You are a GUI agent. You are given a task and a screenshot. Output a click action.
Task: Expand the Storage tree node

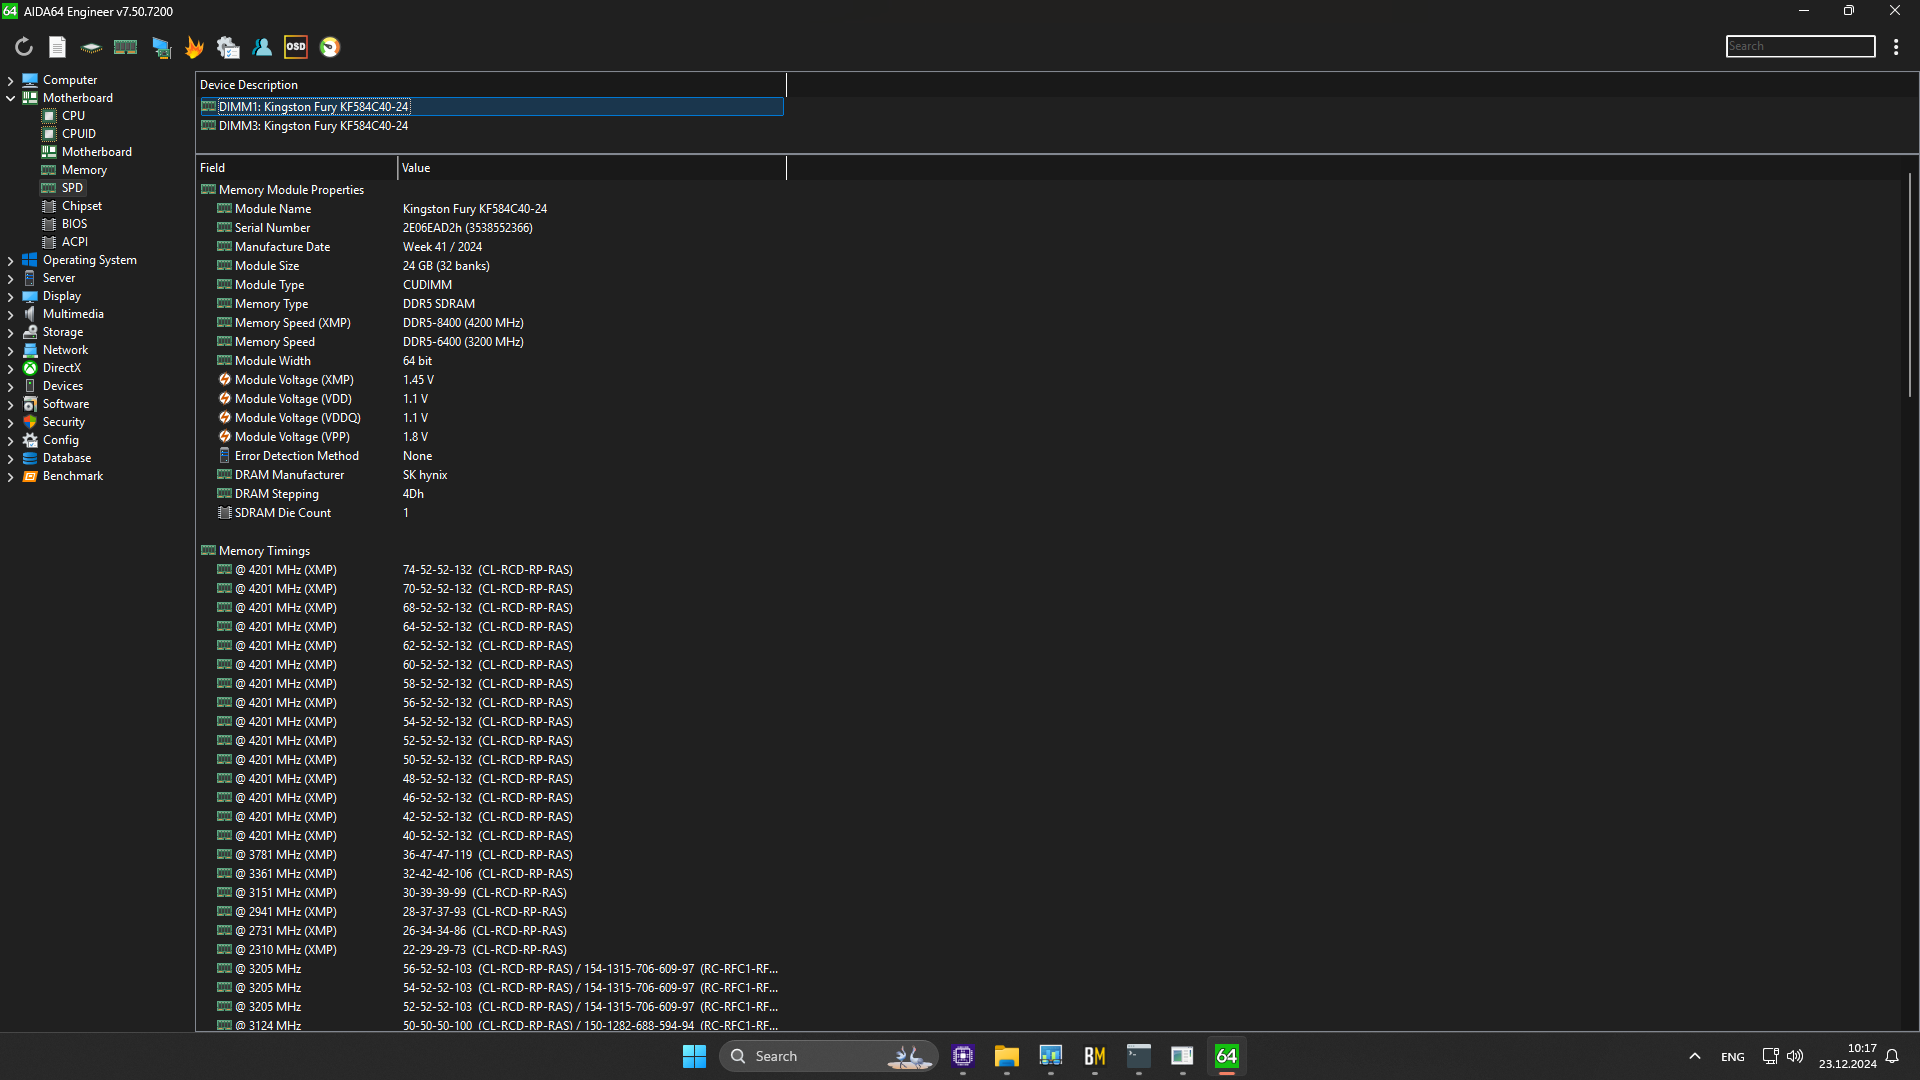click(10, 332)
